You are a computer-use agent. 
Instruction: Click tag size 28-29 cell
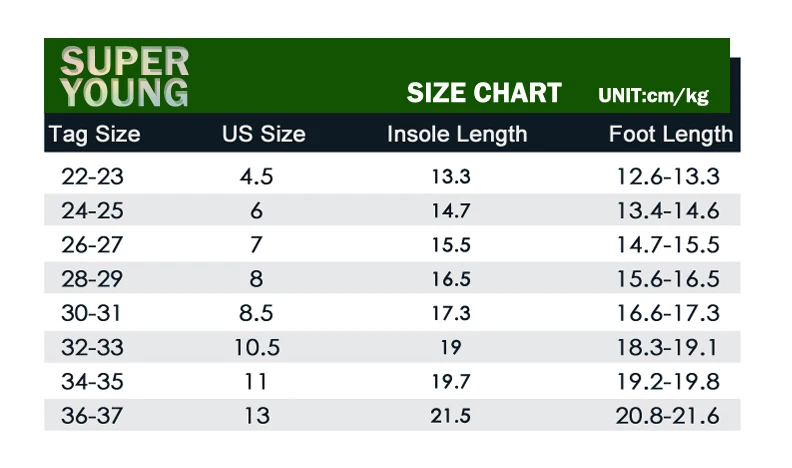point(92,279)
